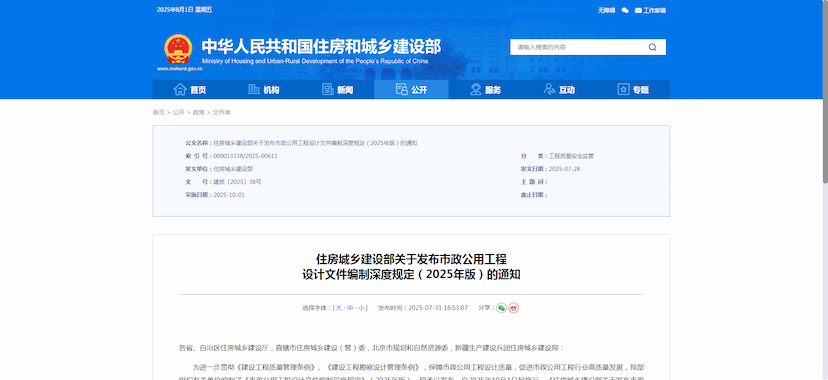Focus the 请输入搜索的内容 search field
Viewport: 828px width, 380px height.
coord(578,47)
